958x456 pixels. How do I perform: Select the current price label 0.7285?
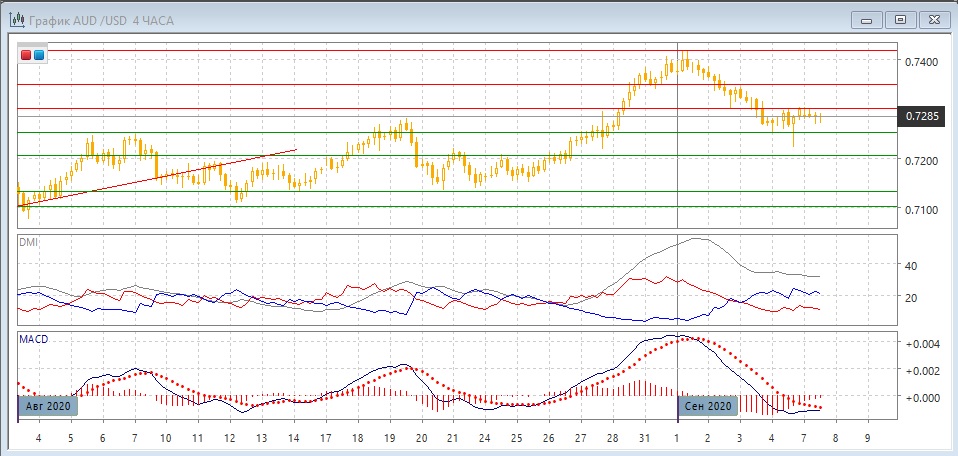[x=921, y=117]
